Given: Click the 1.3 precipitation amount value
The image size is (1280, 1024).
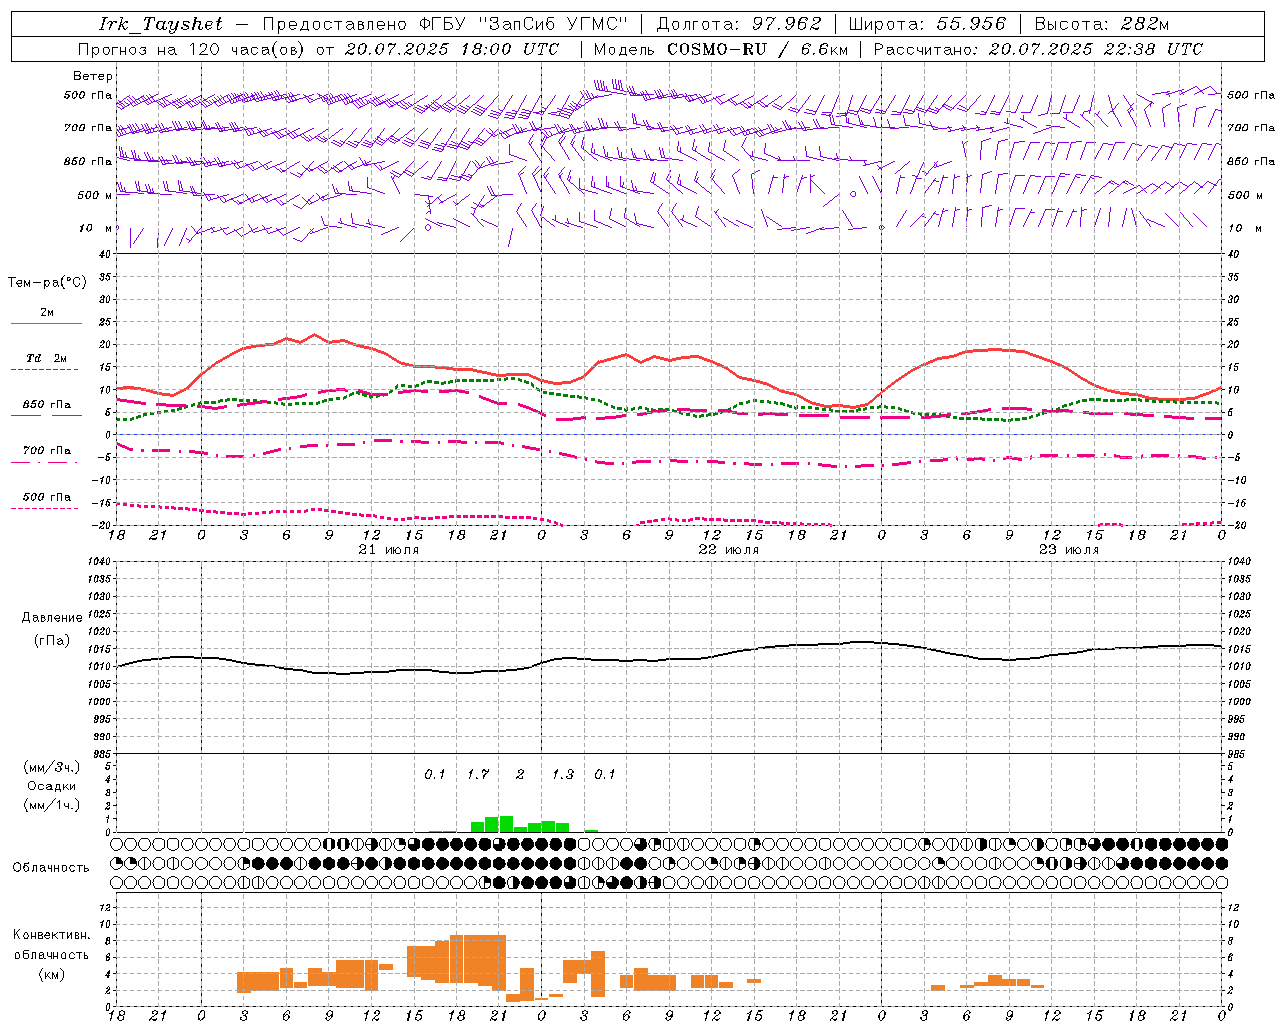Looking at the screenshot, I should (563, 774).
